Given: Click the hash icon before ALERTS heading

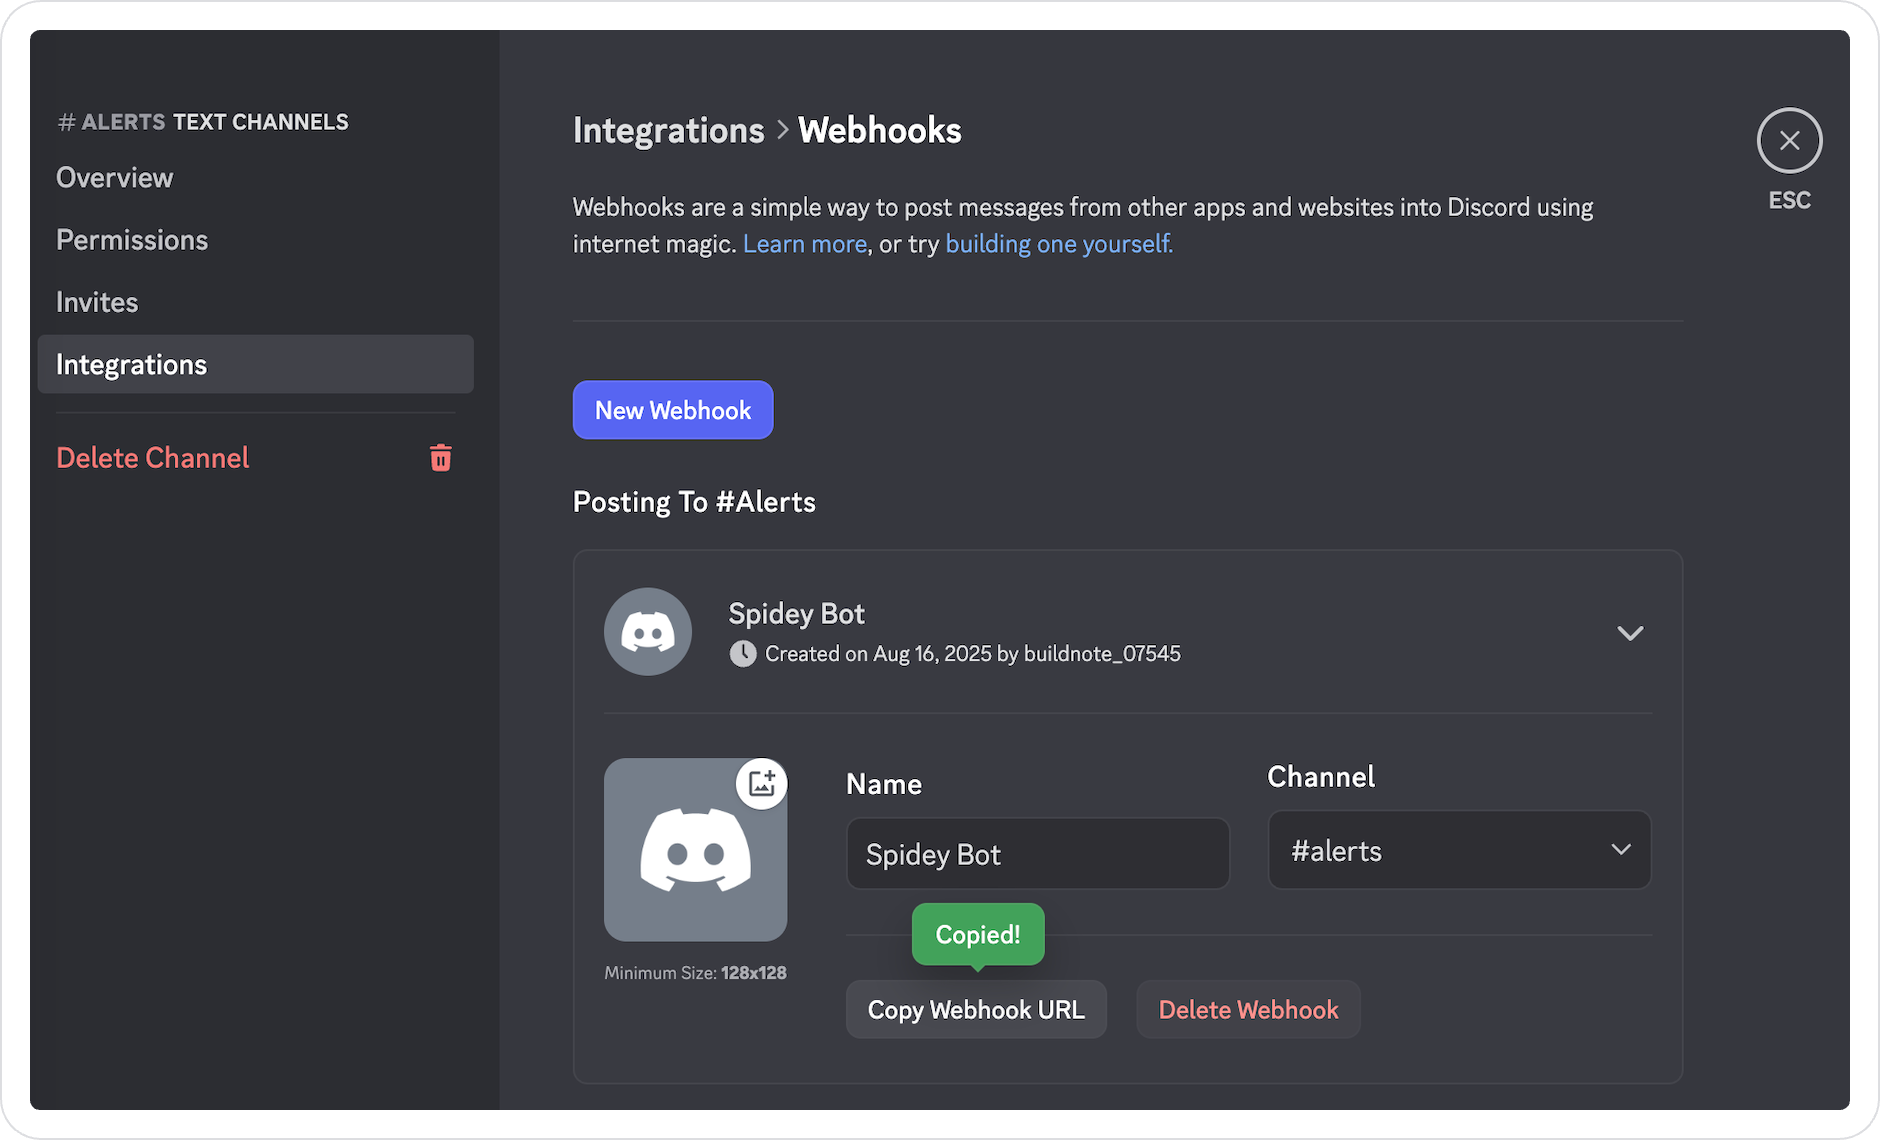Looking at the screenshot, I should pos(67,122).
